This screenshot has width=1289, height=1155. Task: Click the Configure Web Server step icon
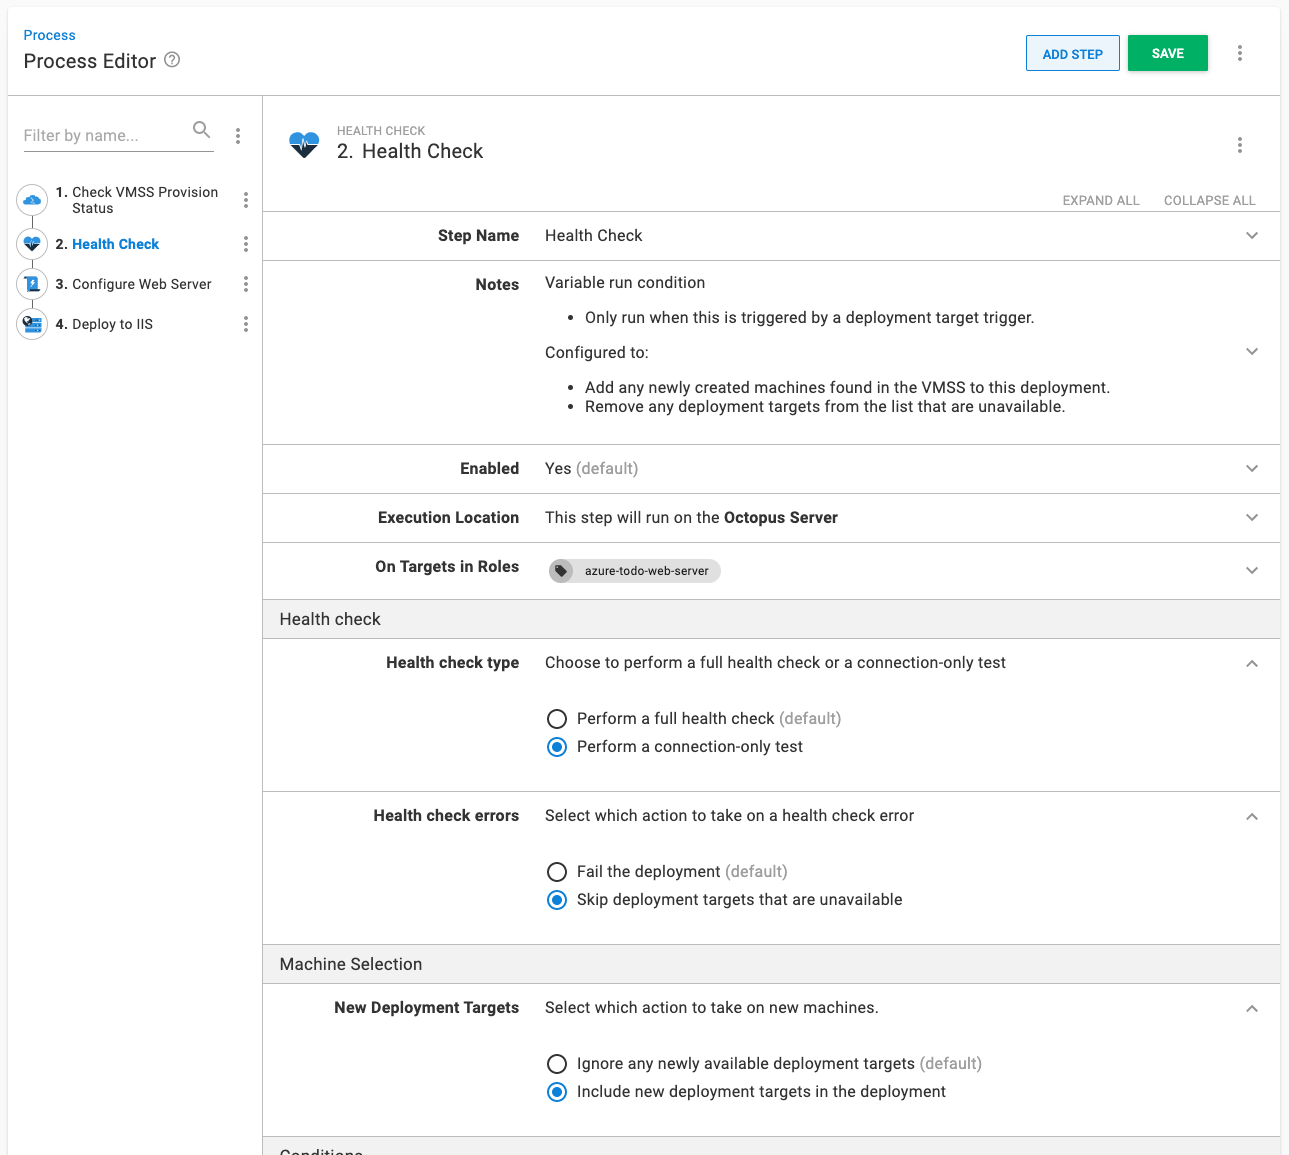click(x=32, y=284)
